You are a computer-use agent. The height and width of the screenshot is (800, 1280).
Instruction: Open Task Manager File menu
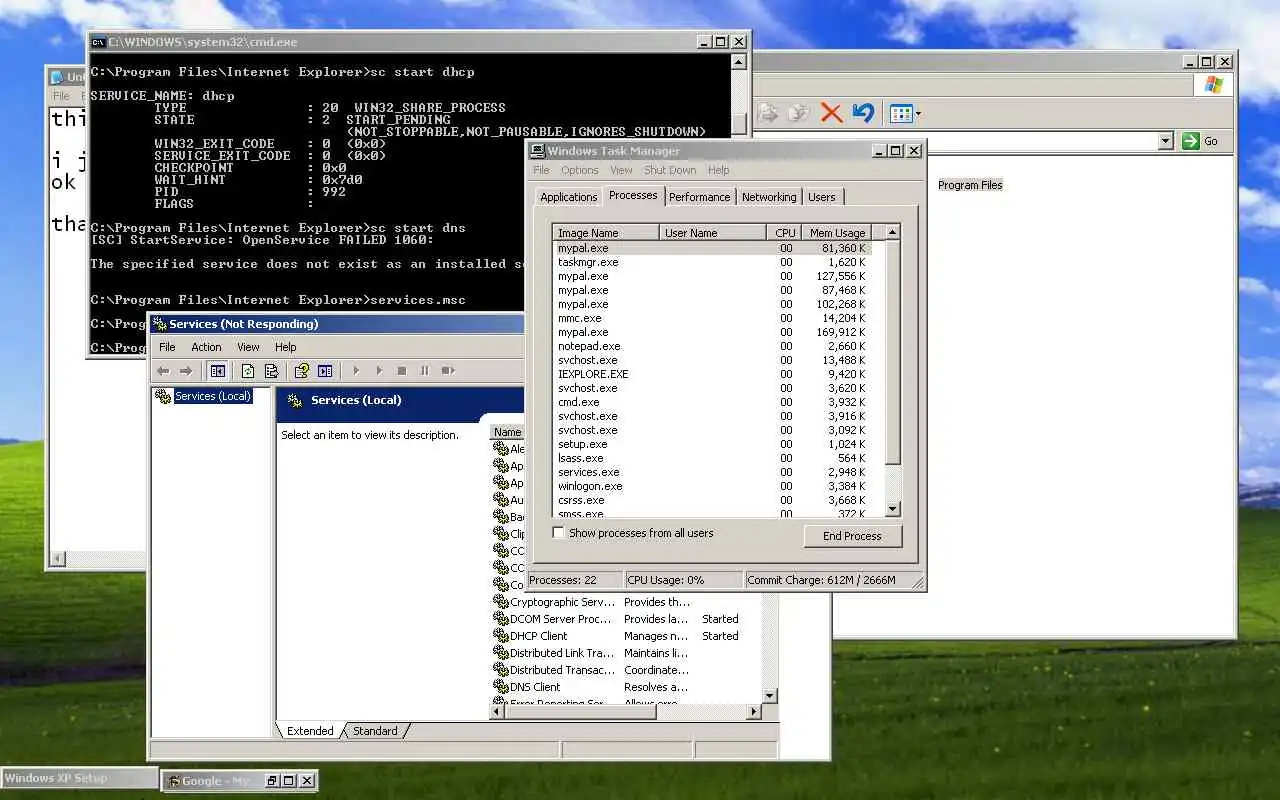[x=541, y=170]
